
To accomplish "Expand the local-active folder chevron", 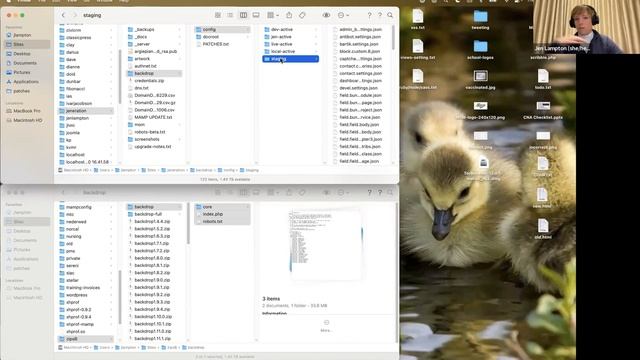I will [x=316, y=51].
